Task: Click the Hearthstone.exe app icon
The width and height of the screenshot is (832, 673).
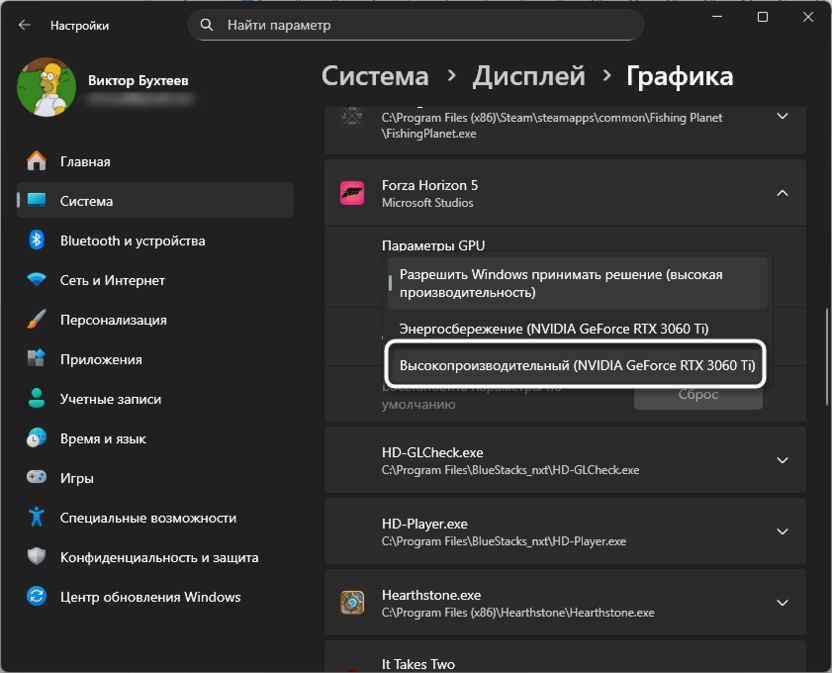Action: tap(353, 603)
